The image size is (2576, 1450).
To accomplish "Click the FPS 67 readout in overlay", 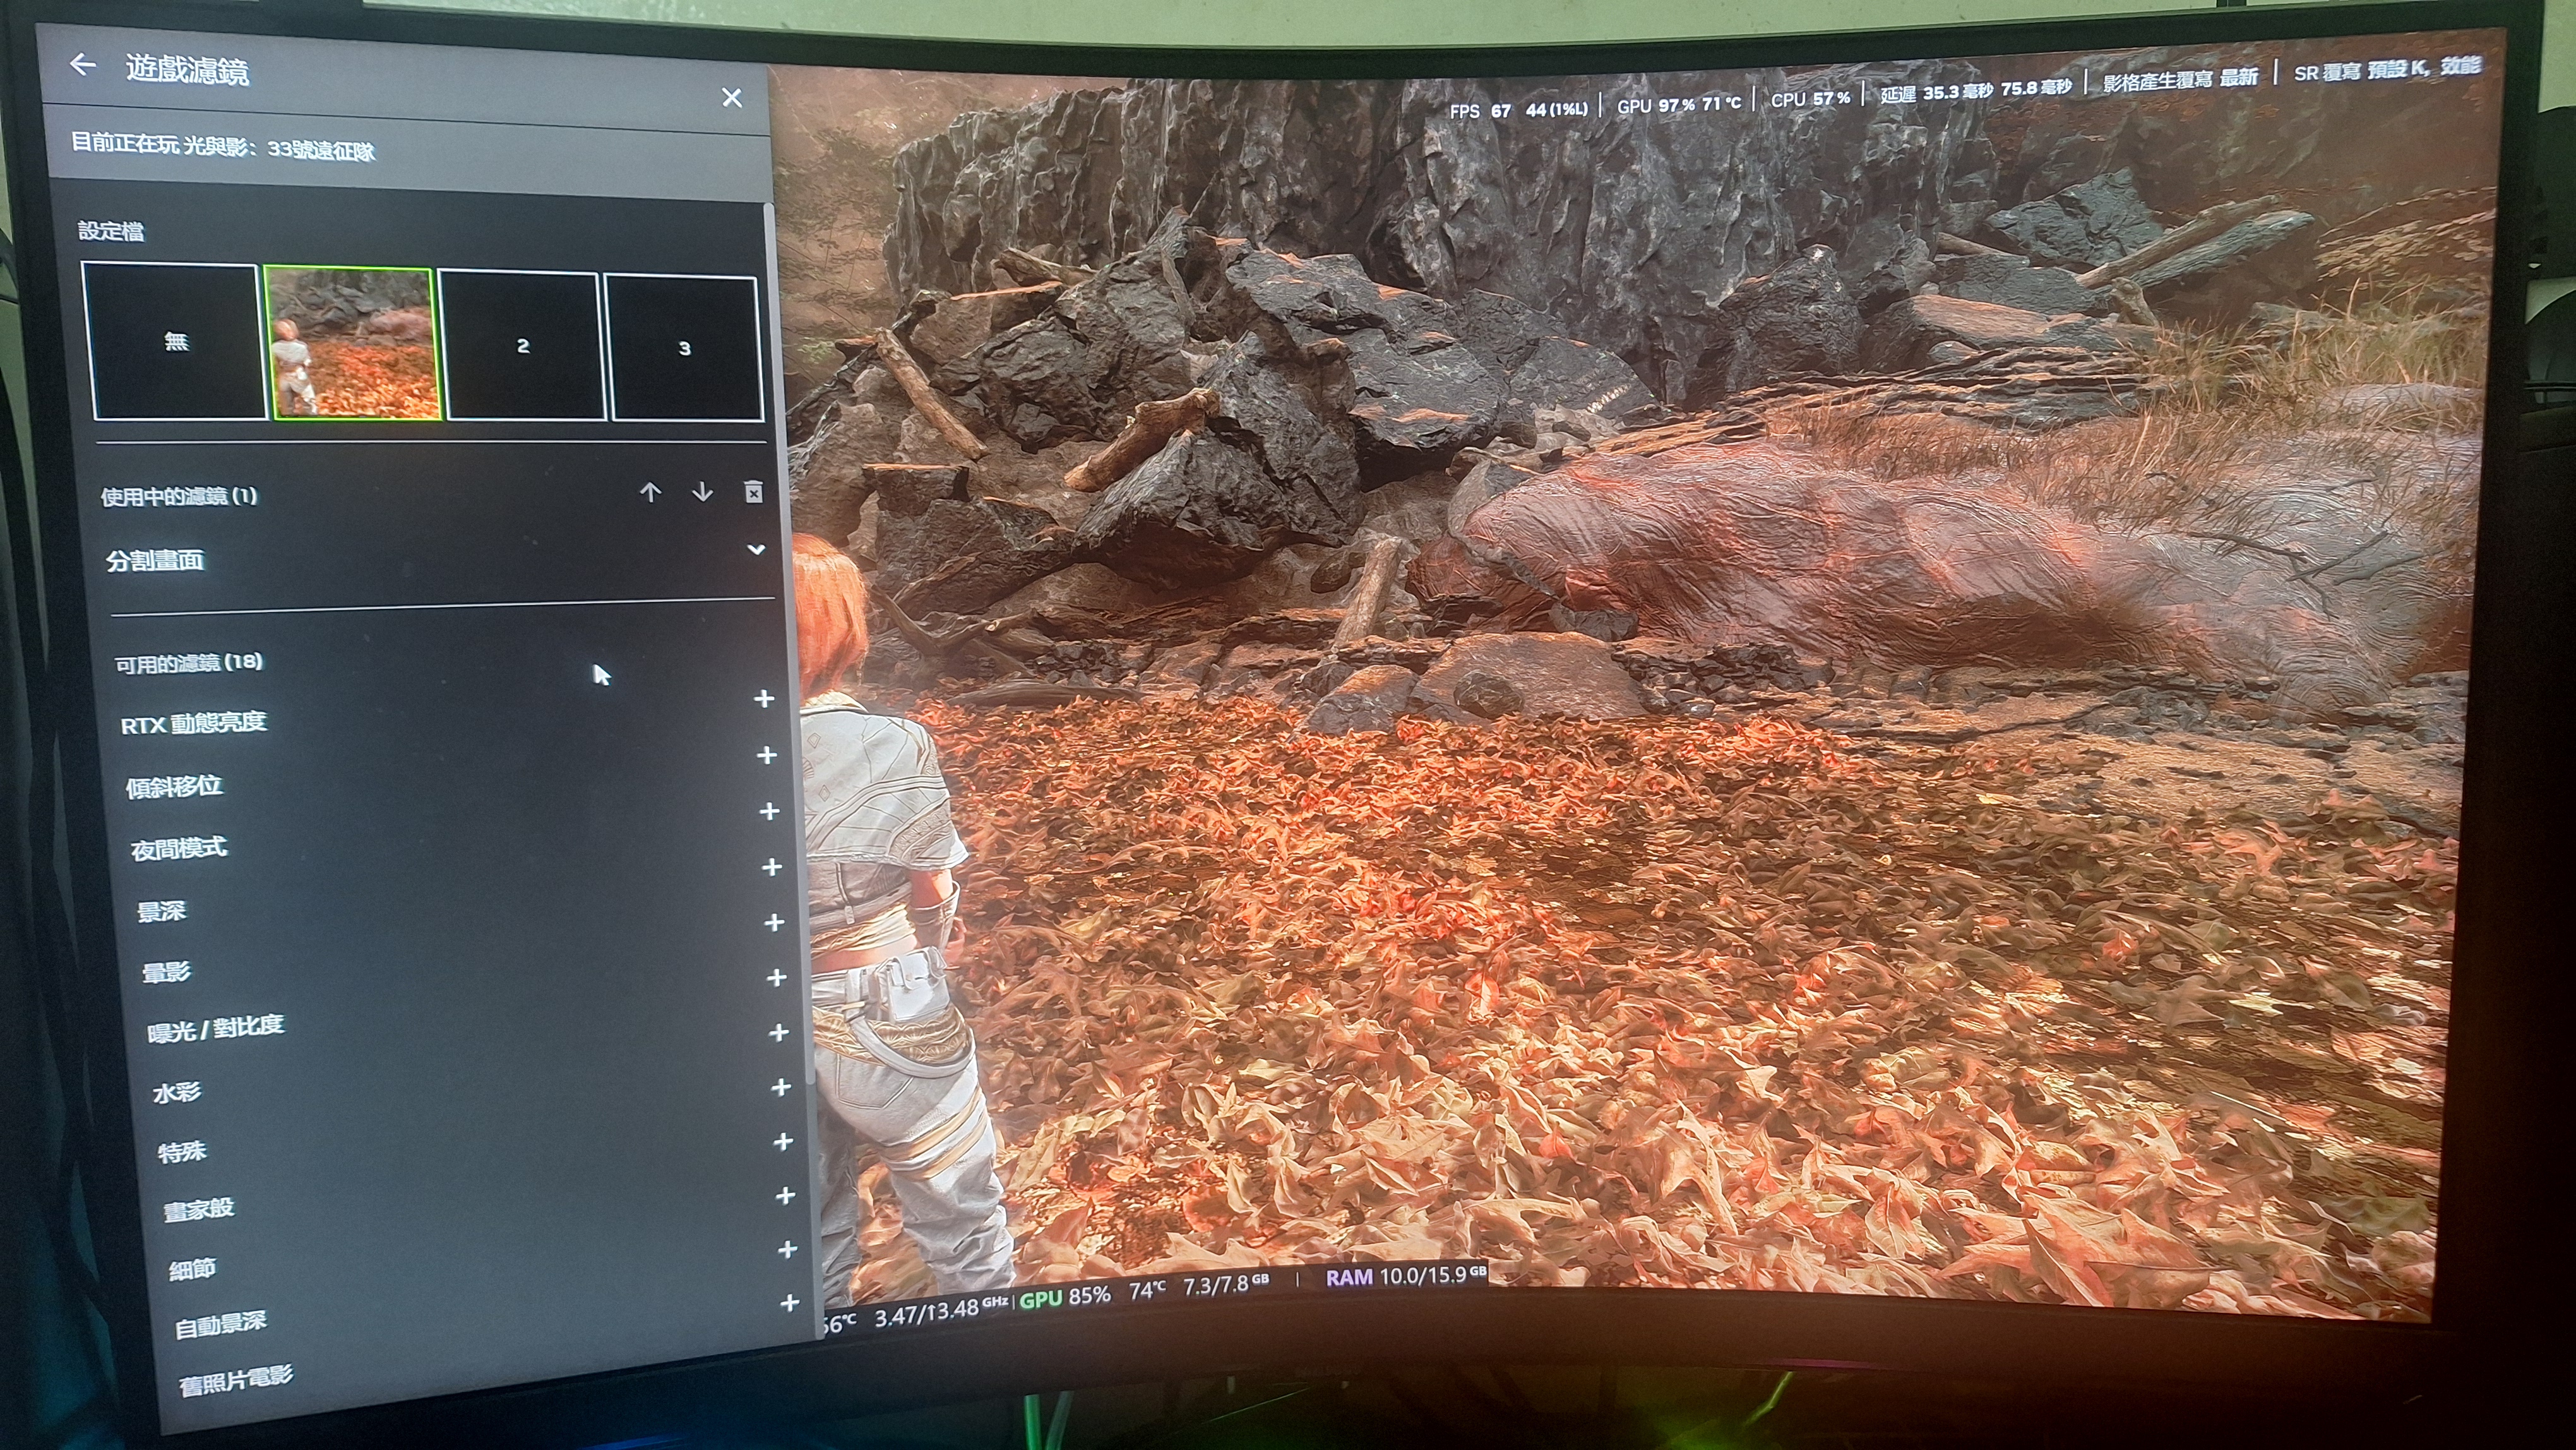I will 1480,110.
